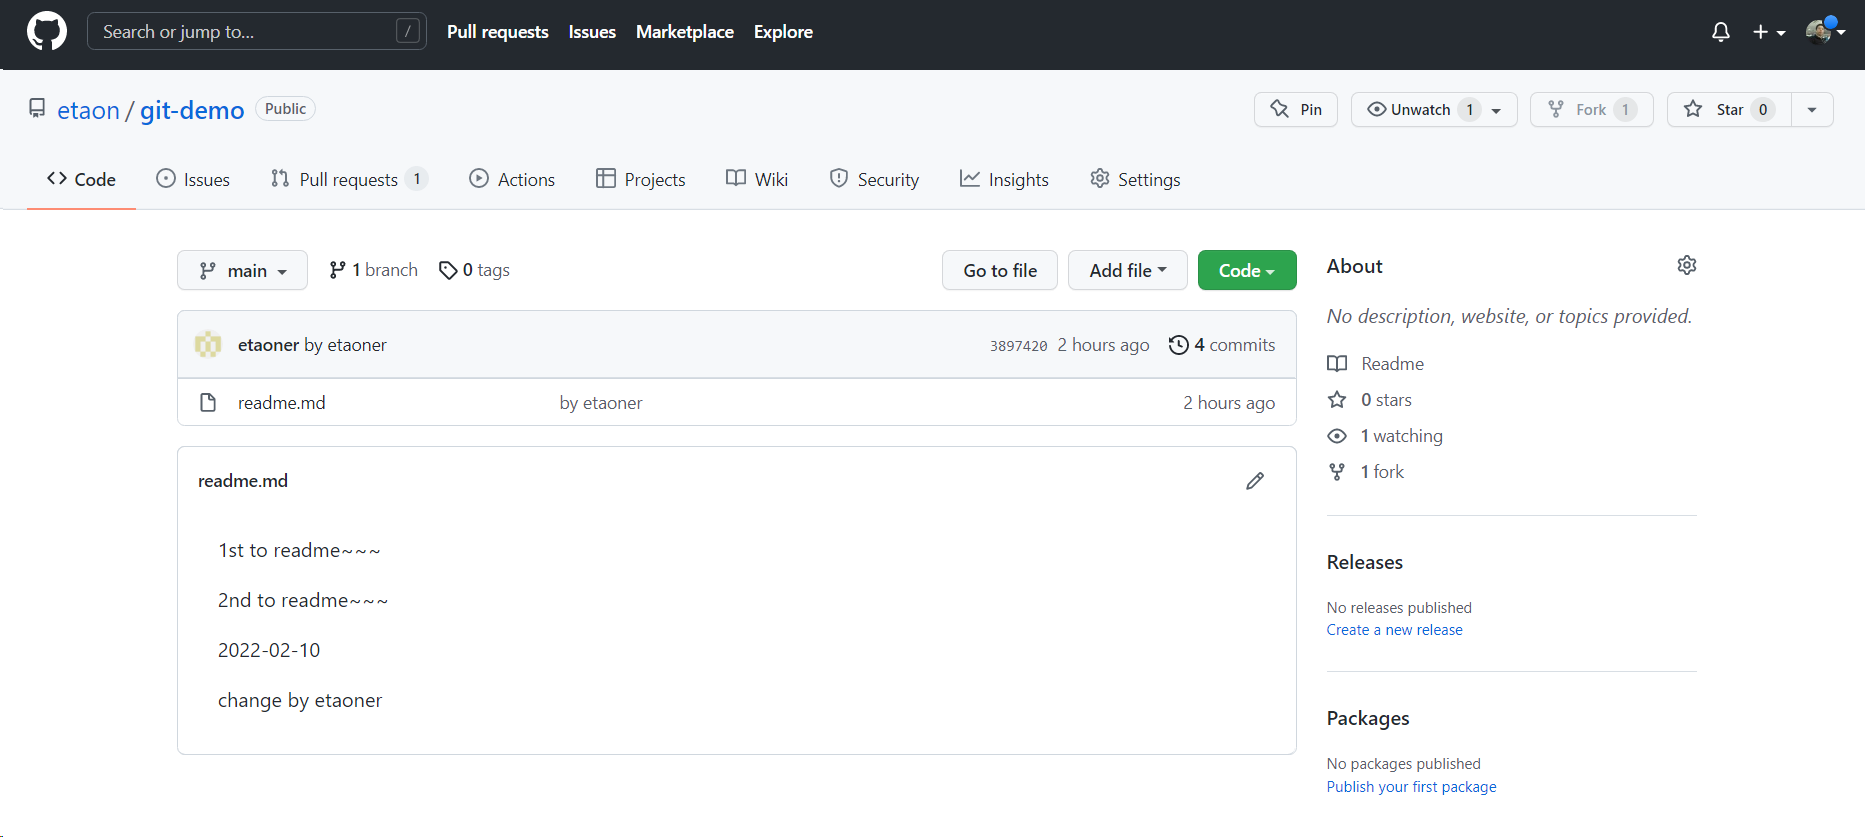Viewport: 1865px width, 837px height.
Task: Open the user avatar menu
Action: 1825,32
